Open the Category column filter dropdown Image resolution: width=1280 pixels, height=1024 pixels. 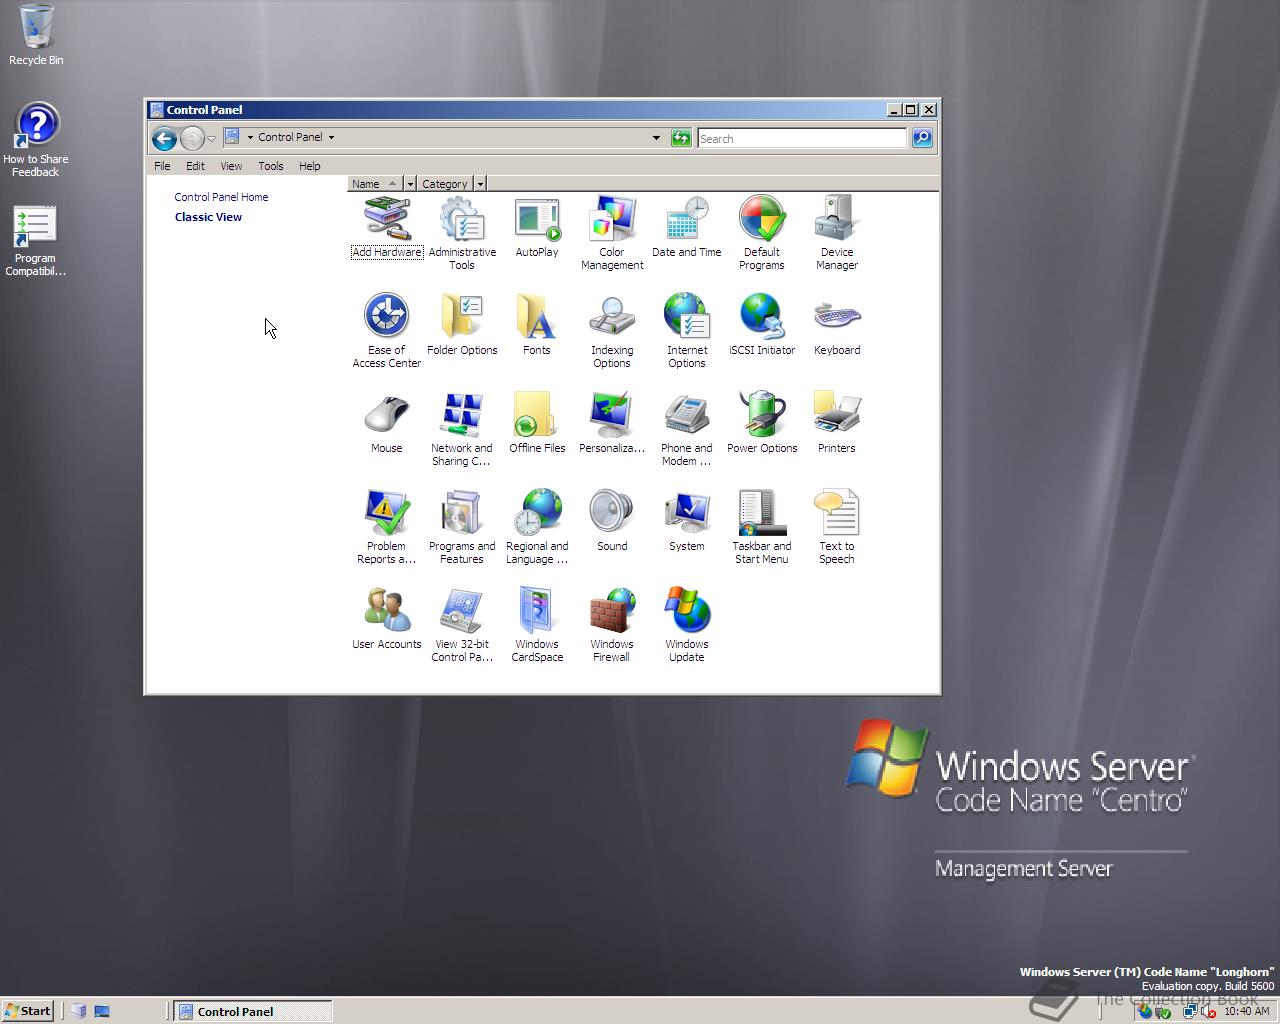point(480,184)
